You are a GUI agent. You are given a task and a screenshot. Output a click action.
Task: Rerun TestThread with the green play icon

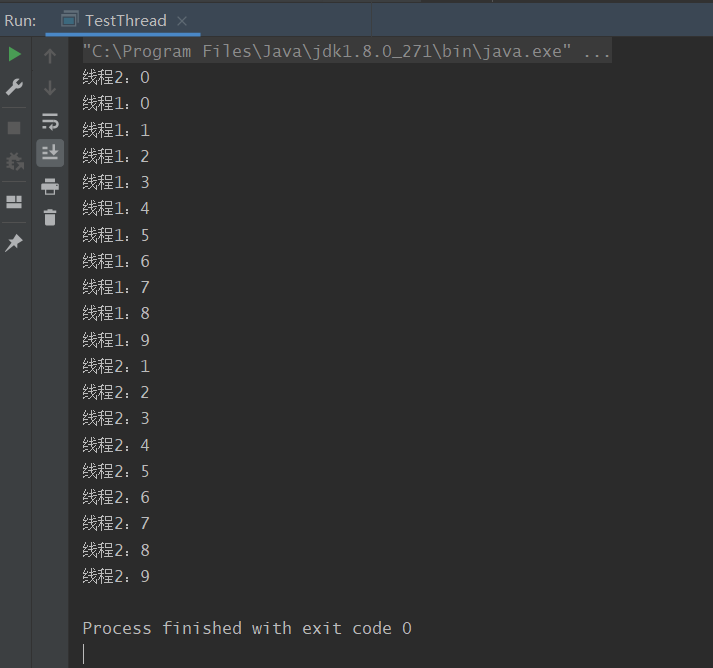pyautogui.click(x=15, y=55)
